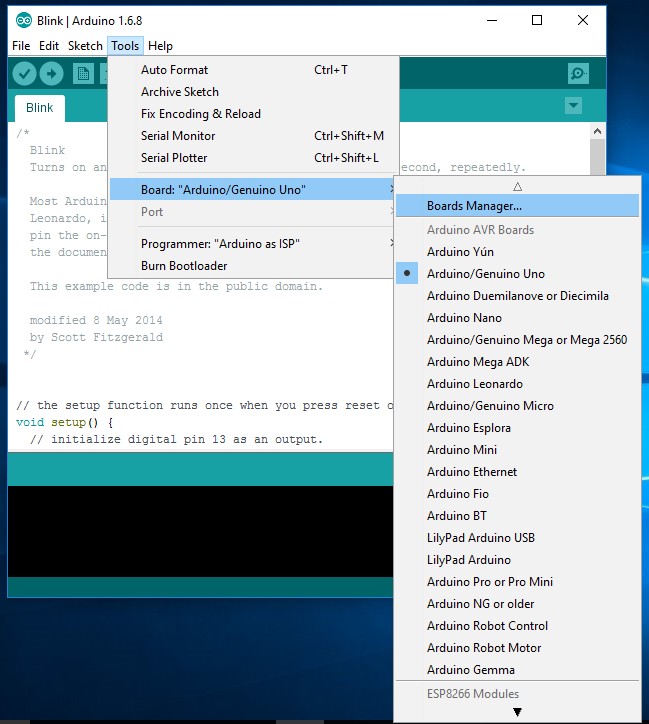Select the Arduino Nano board
The width and height of the screenshot is (649, 724).
click(517, 318)
